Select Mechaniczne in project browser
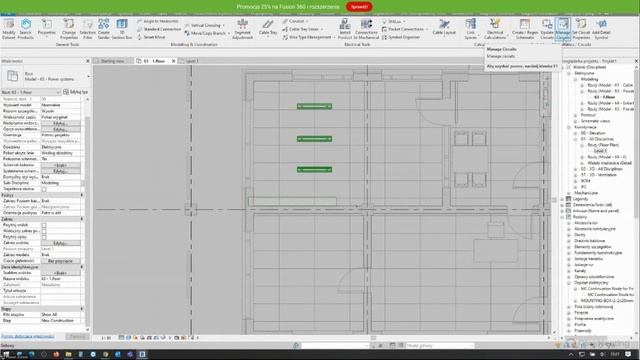 [586, 193]
